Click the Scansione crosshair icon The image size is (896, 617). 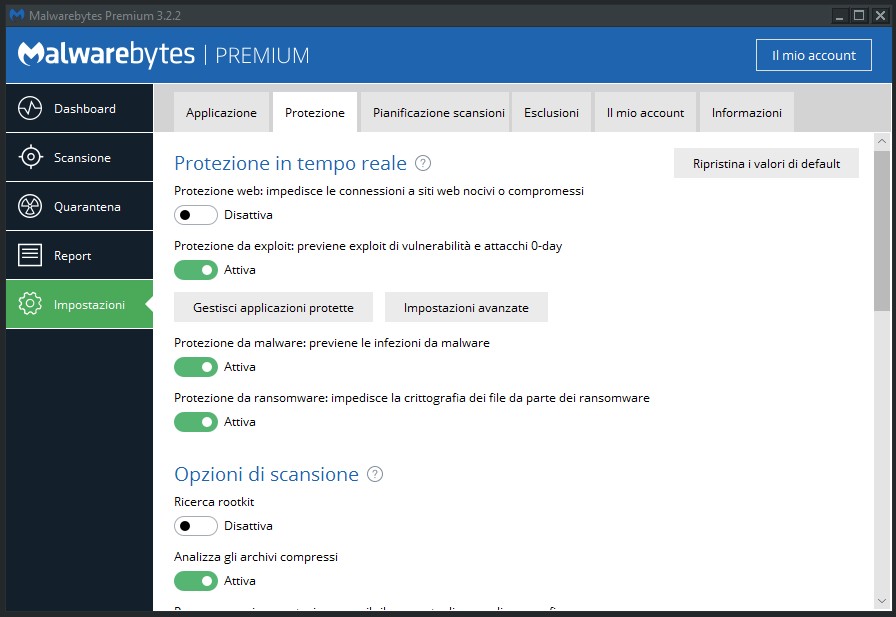[30, 157]
